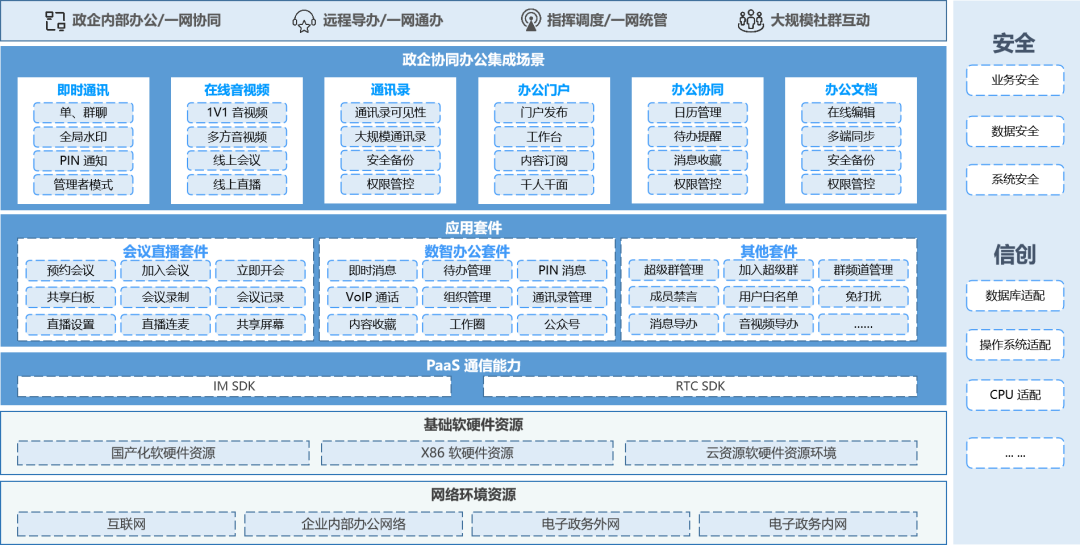1080x545 pixels.
Task: Click the RTC SDK bar
Action: pyautogui.click(x=699, y=386)
